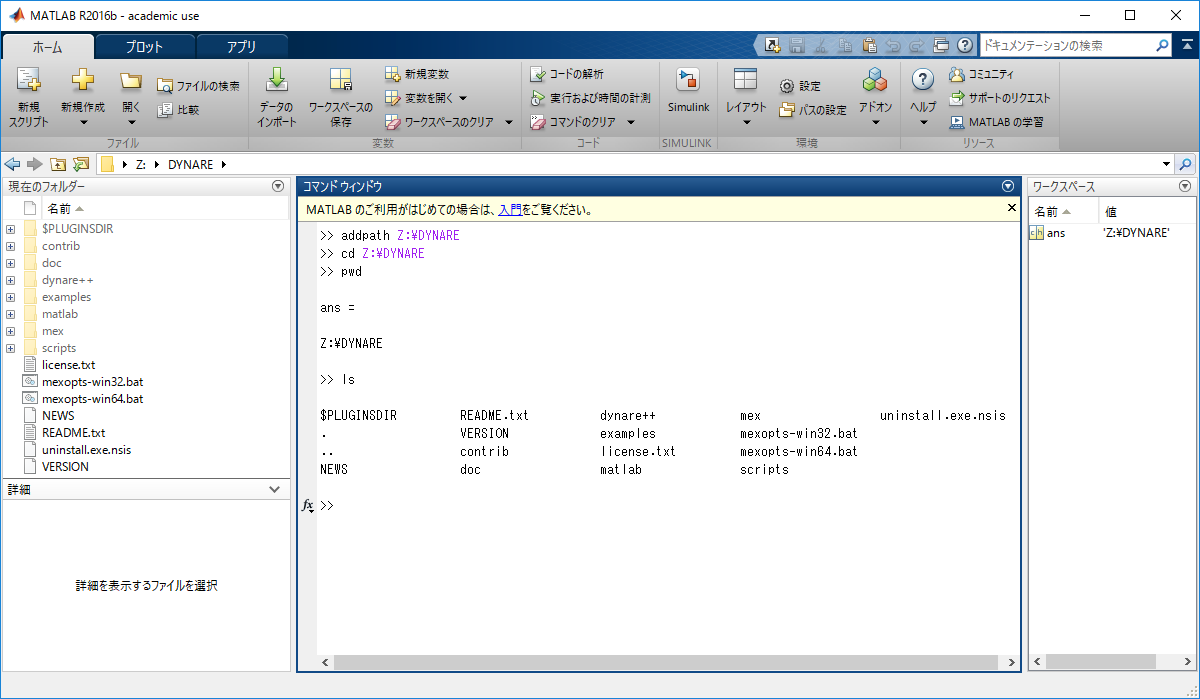1200x699 pixels.
Task: Click the 新規スクリプト (New Script) icon
Action: (28, 82)
